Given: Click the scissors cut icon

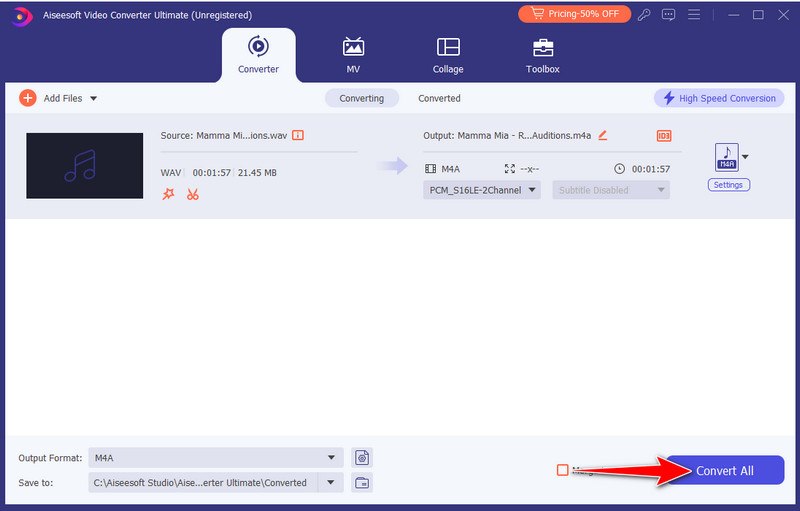Looking at the screenshot, I should pos(192,194).
